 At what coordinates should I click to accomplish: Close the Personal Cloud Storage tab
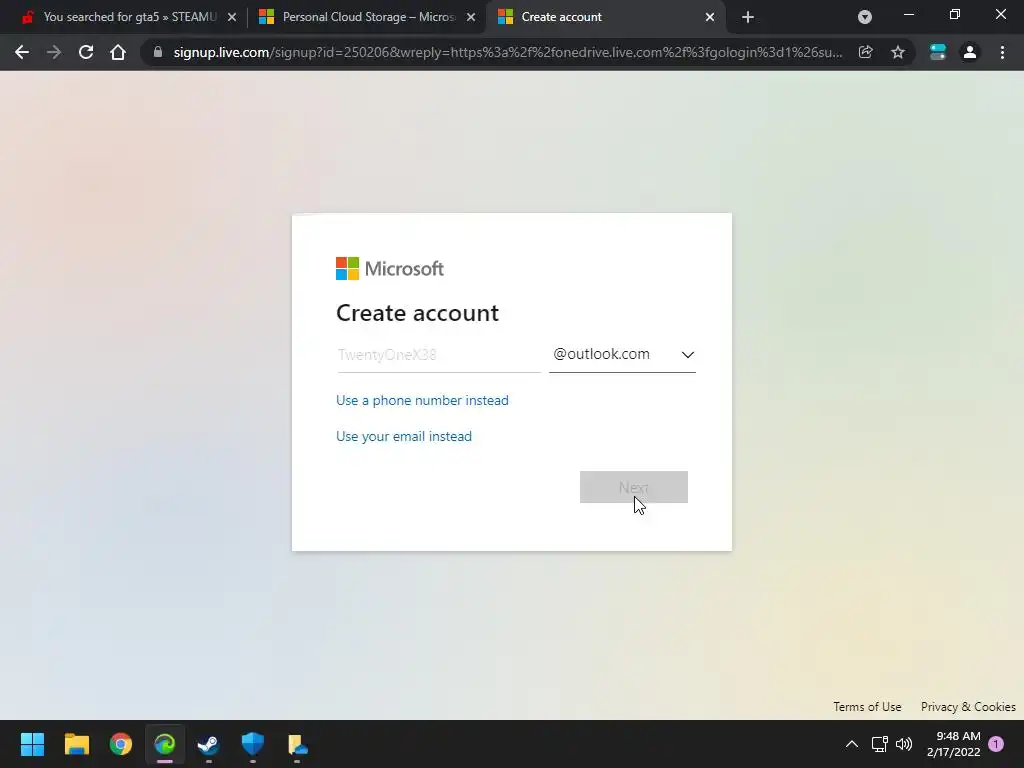click(x=471, y=17)
